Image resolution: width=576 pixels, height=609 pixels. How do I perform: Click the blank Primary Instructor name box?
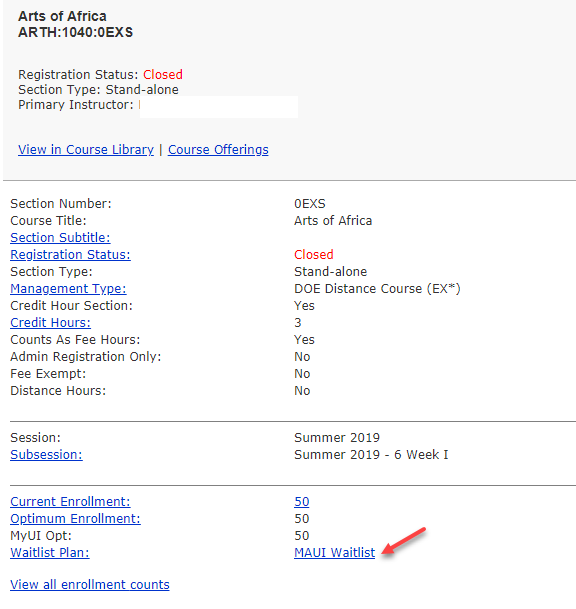coord(219,106)
